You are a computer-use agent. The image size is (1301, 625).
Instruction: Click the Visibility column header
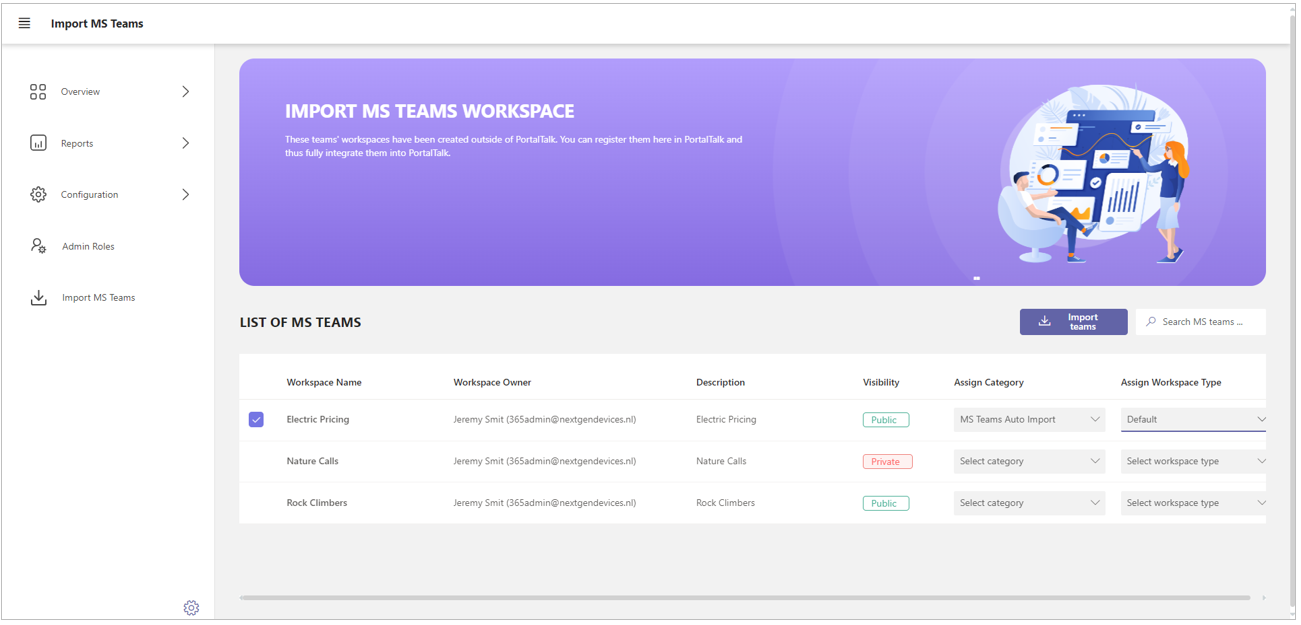click(x=881, y=383)
